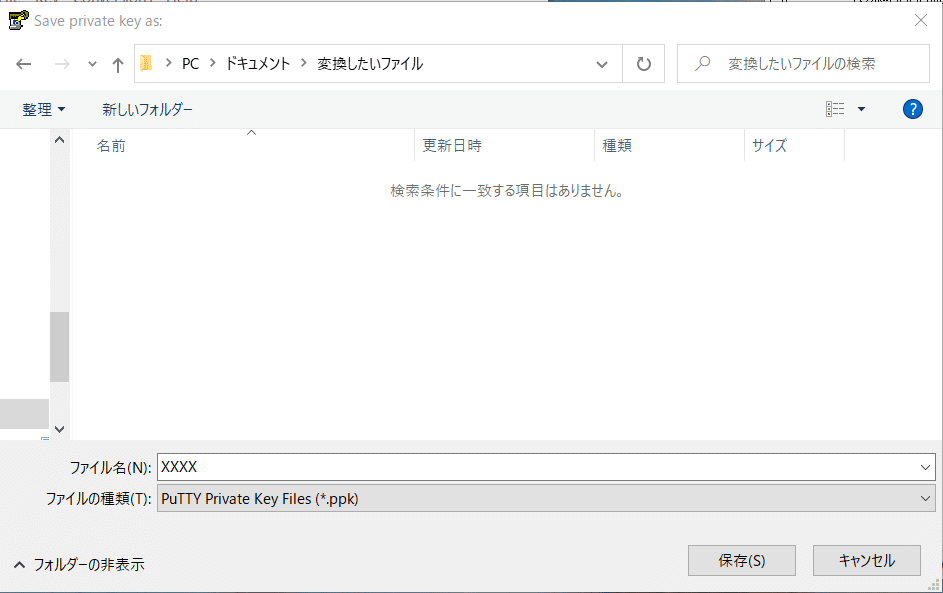Click the up-one-level folder arrow
Viewport: 943px width, 593px height.
coord(117,63)
